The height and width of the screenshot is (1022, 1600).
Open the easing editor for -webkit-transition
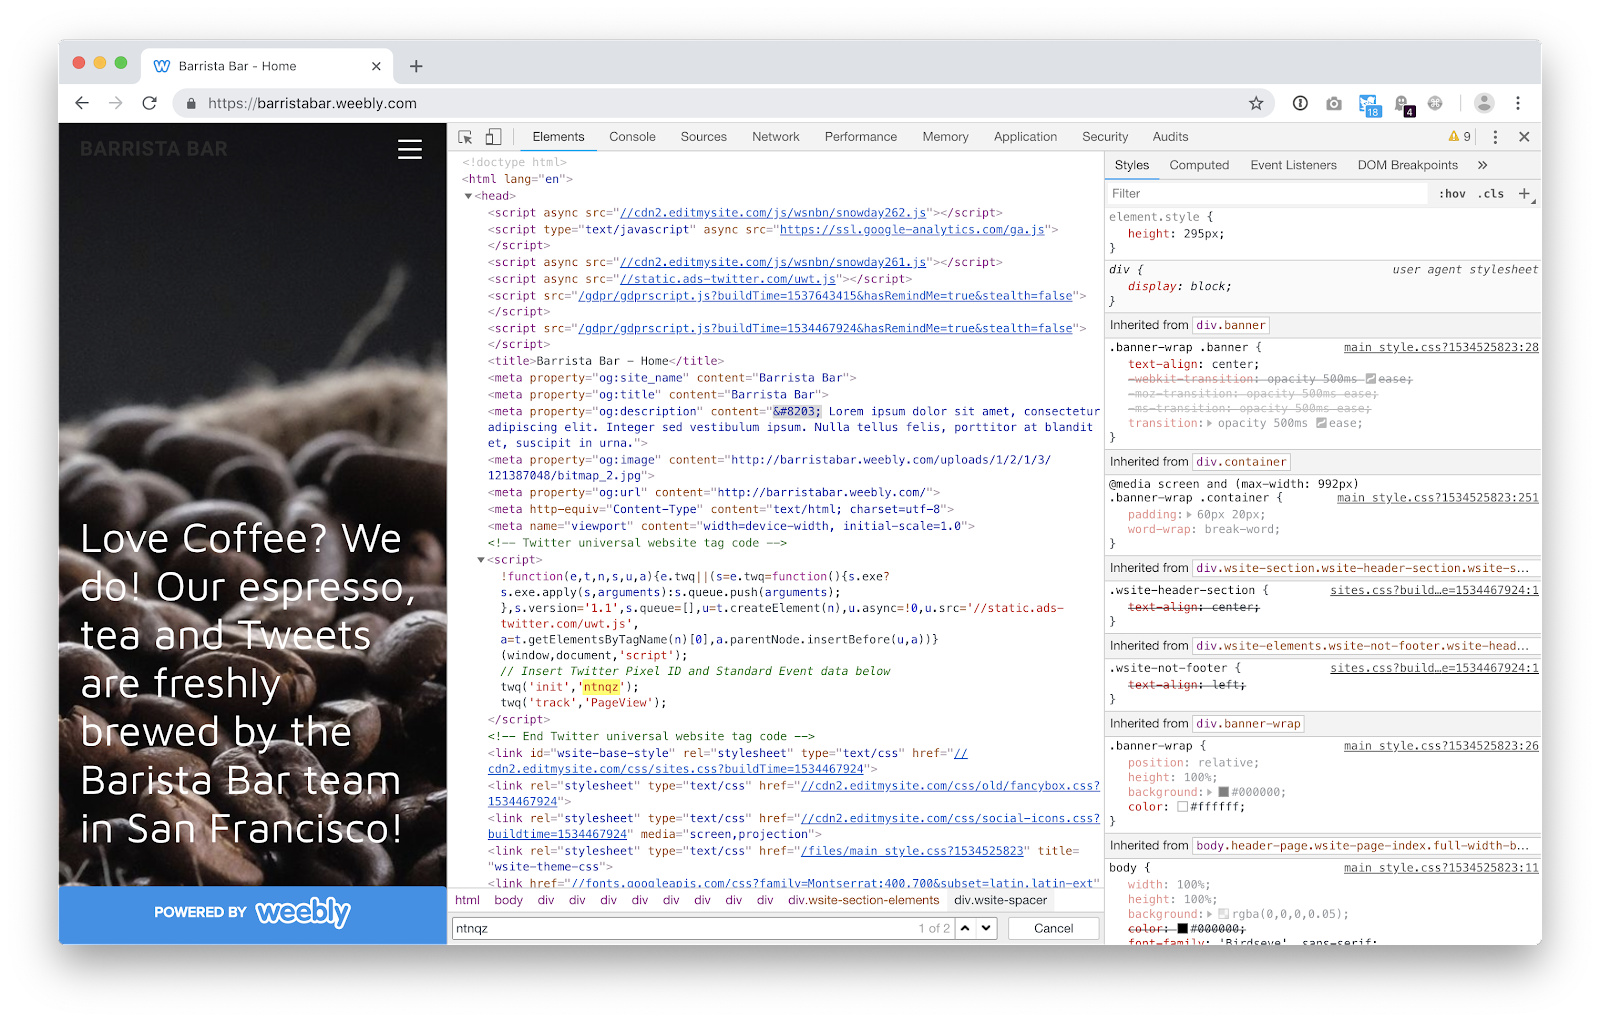(x=1370, y=379)
